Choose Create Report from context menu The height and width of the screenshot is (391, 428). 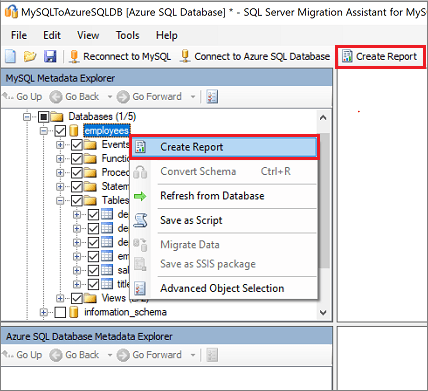[x=224, y=147]
